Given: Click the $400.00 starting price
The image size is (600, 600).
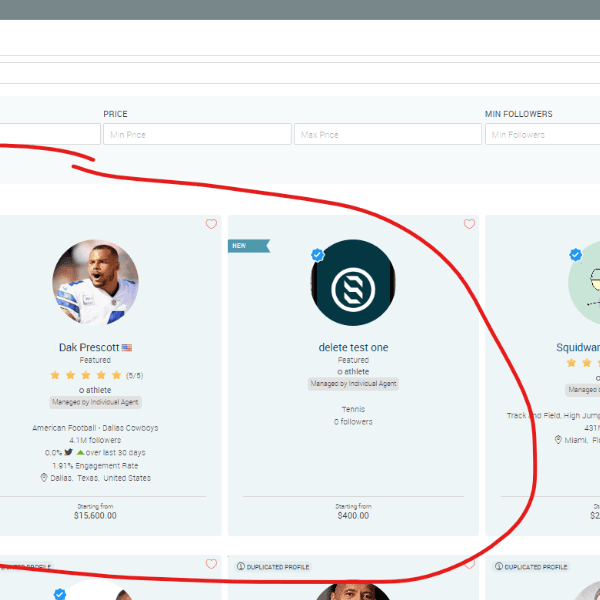Looking at the screenshot, I should 353,516.
